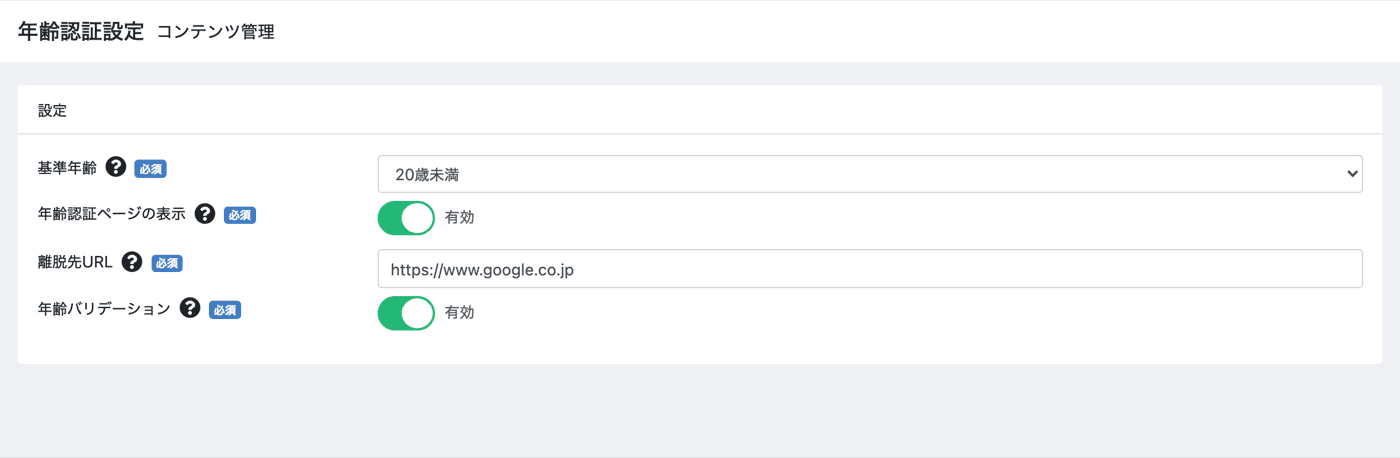Open the 基準年齢 dropdown showing 20歳未満
The height and width of the screenshot is (458, 1400).
870,174
